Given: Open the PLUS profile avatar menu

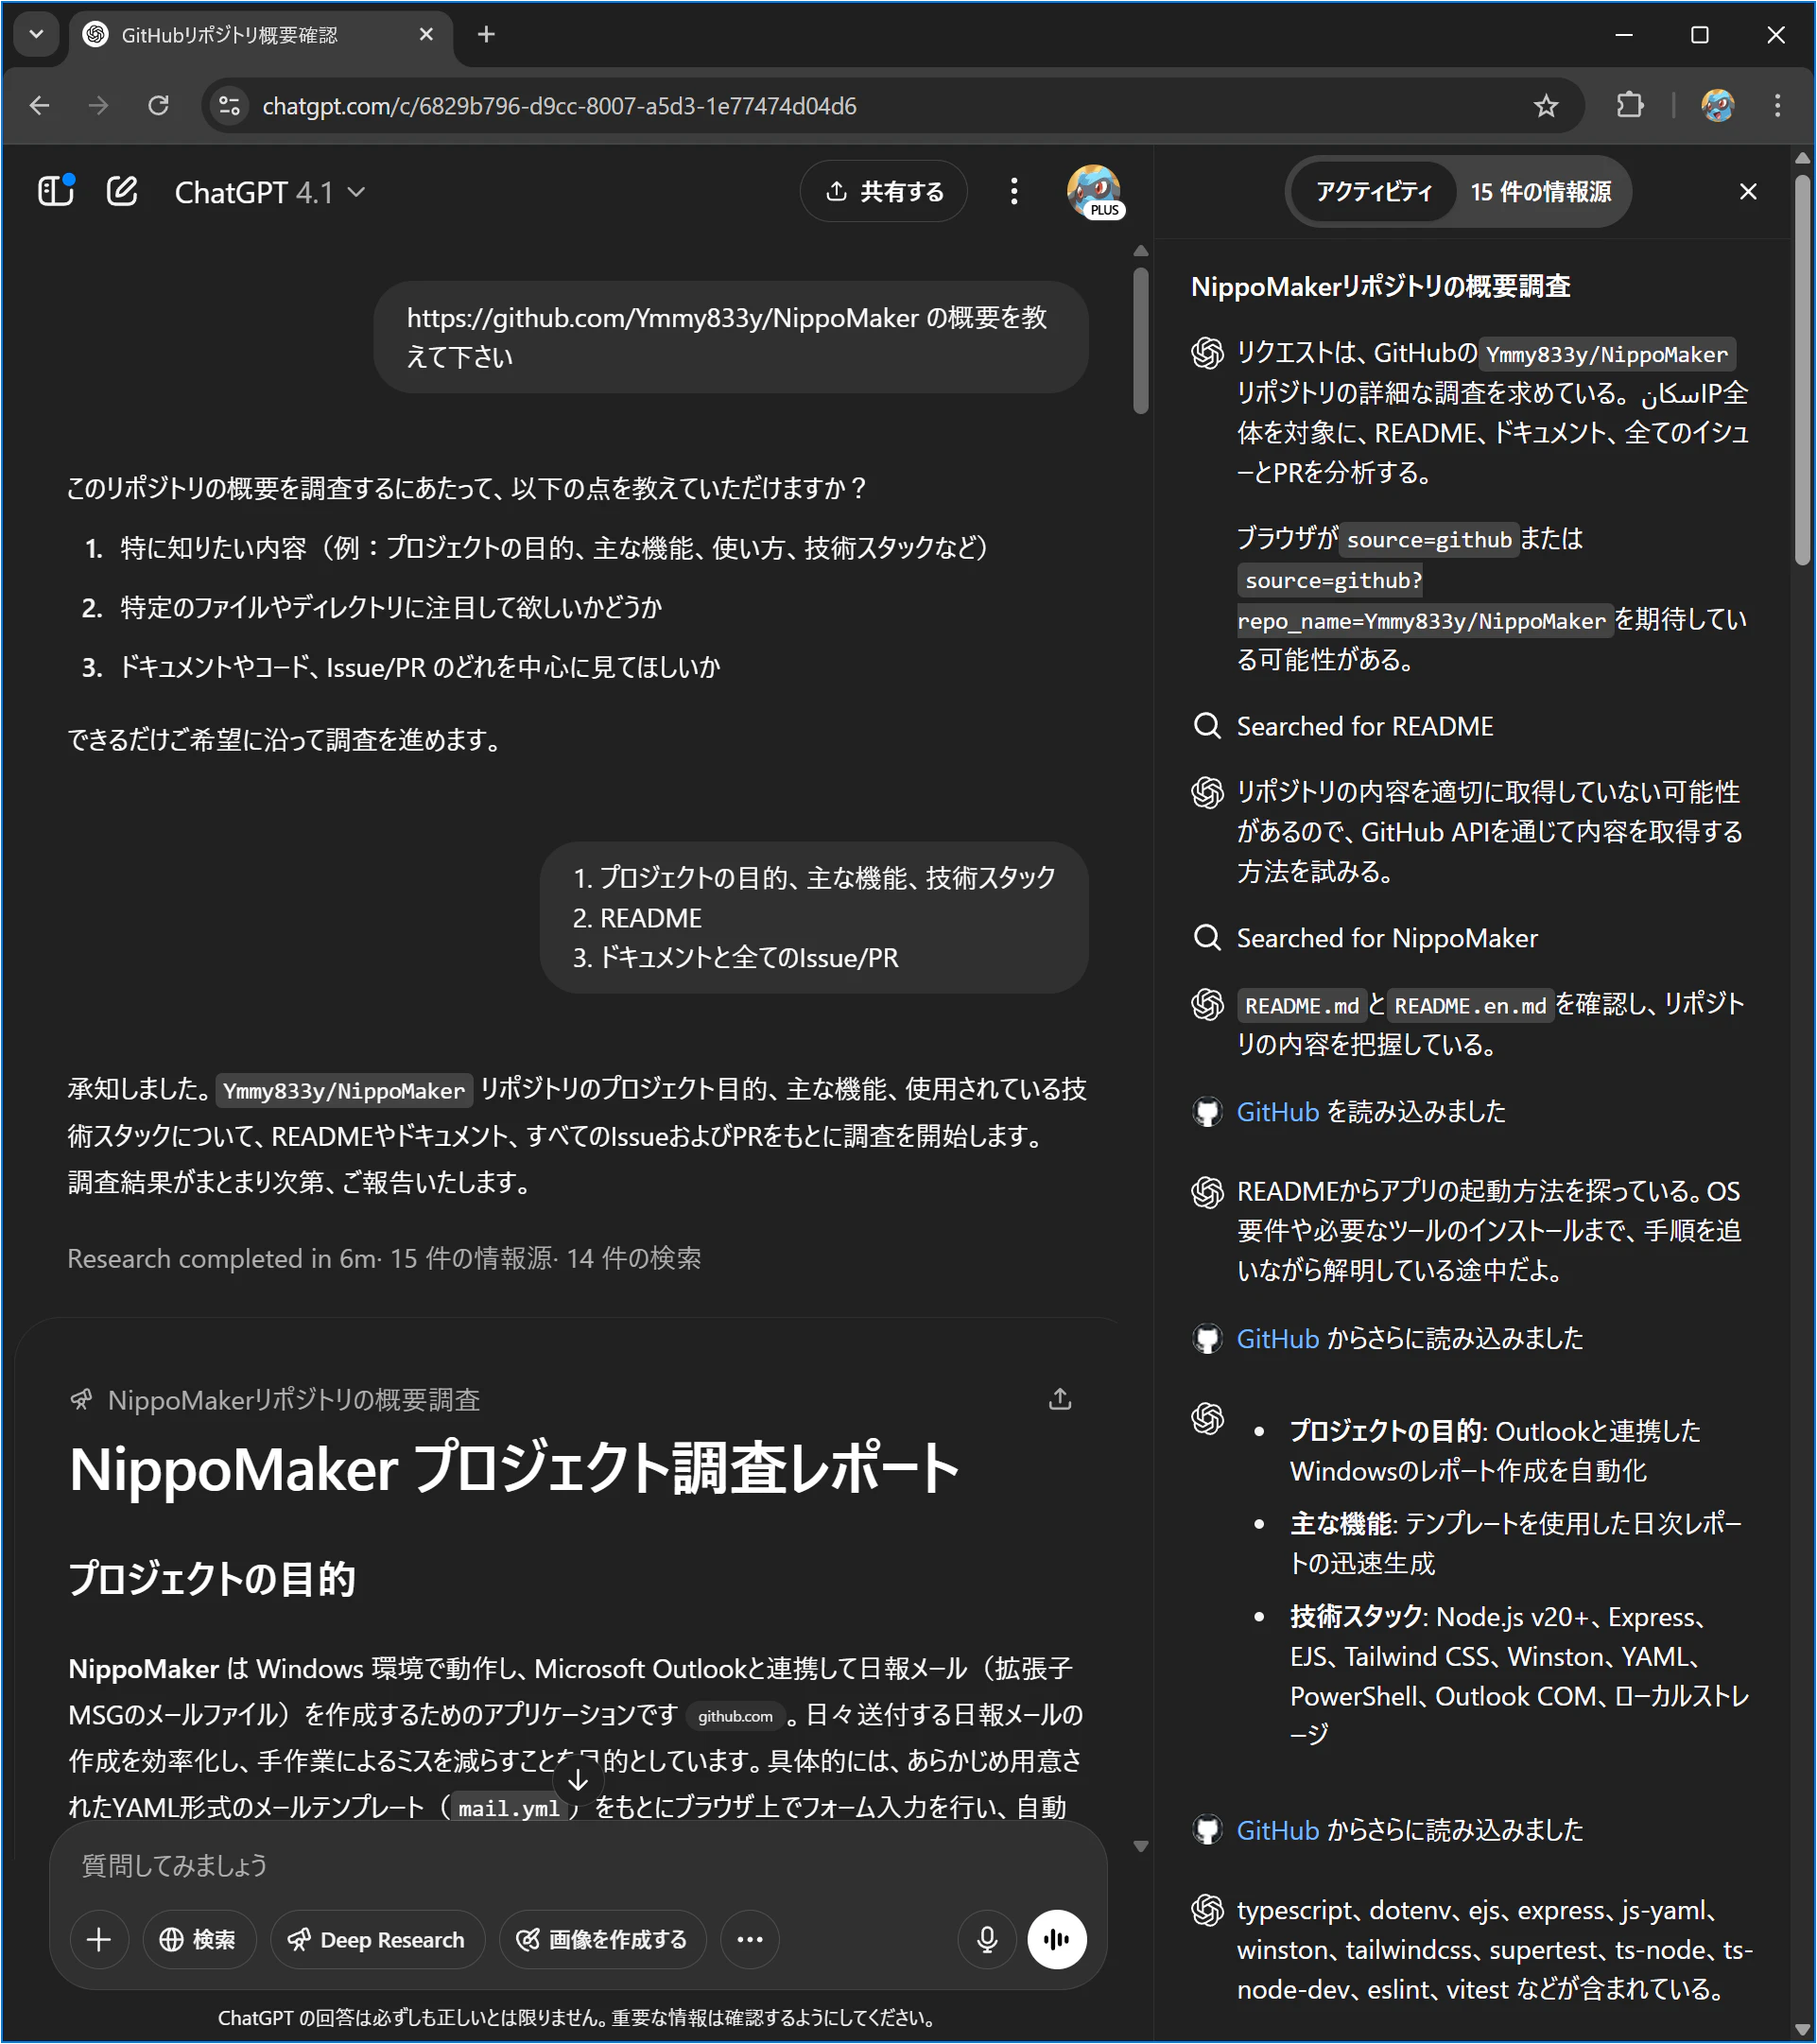Looking at the screenshot, I should click(x=1094, y=191).
